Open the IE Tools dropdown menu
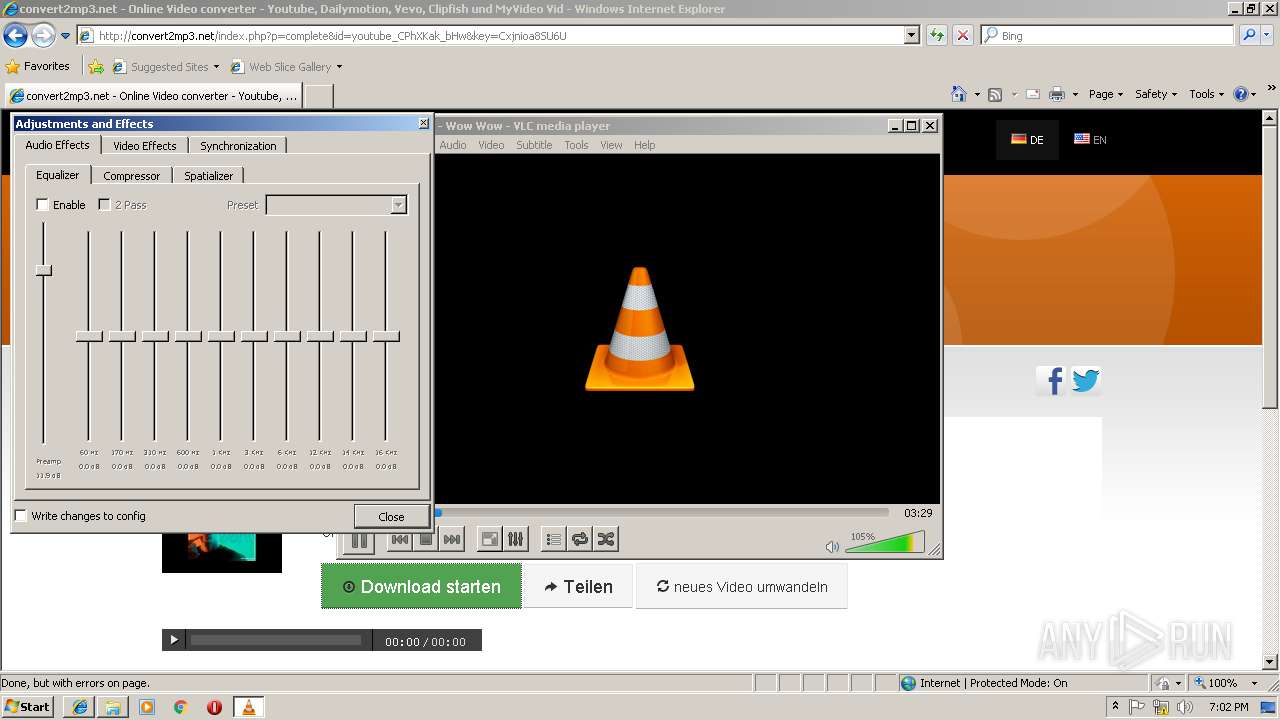Screen dimensions: 1280x720 click(x=1207, y=94)
